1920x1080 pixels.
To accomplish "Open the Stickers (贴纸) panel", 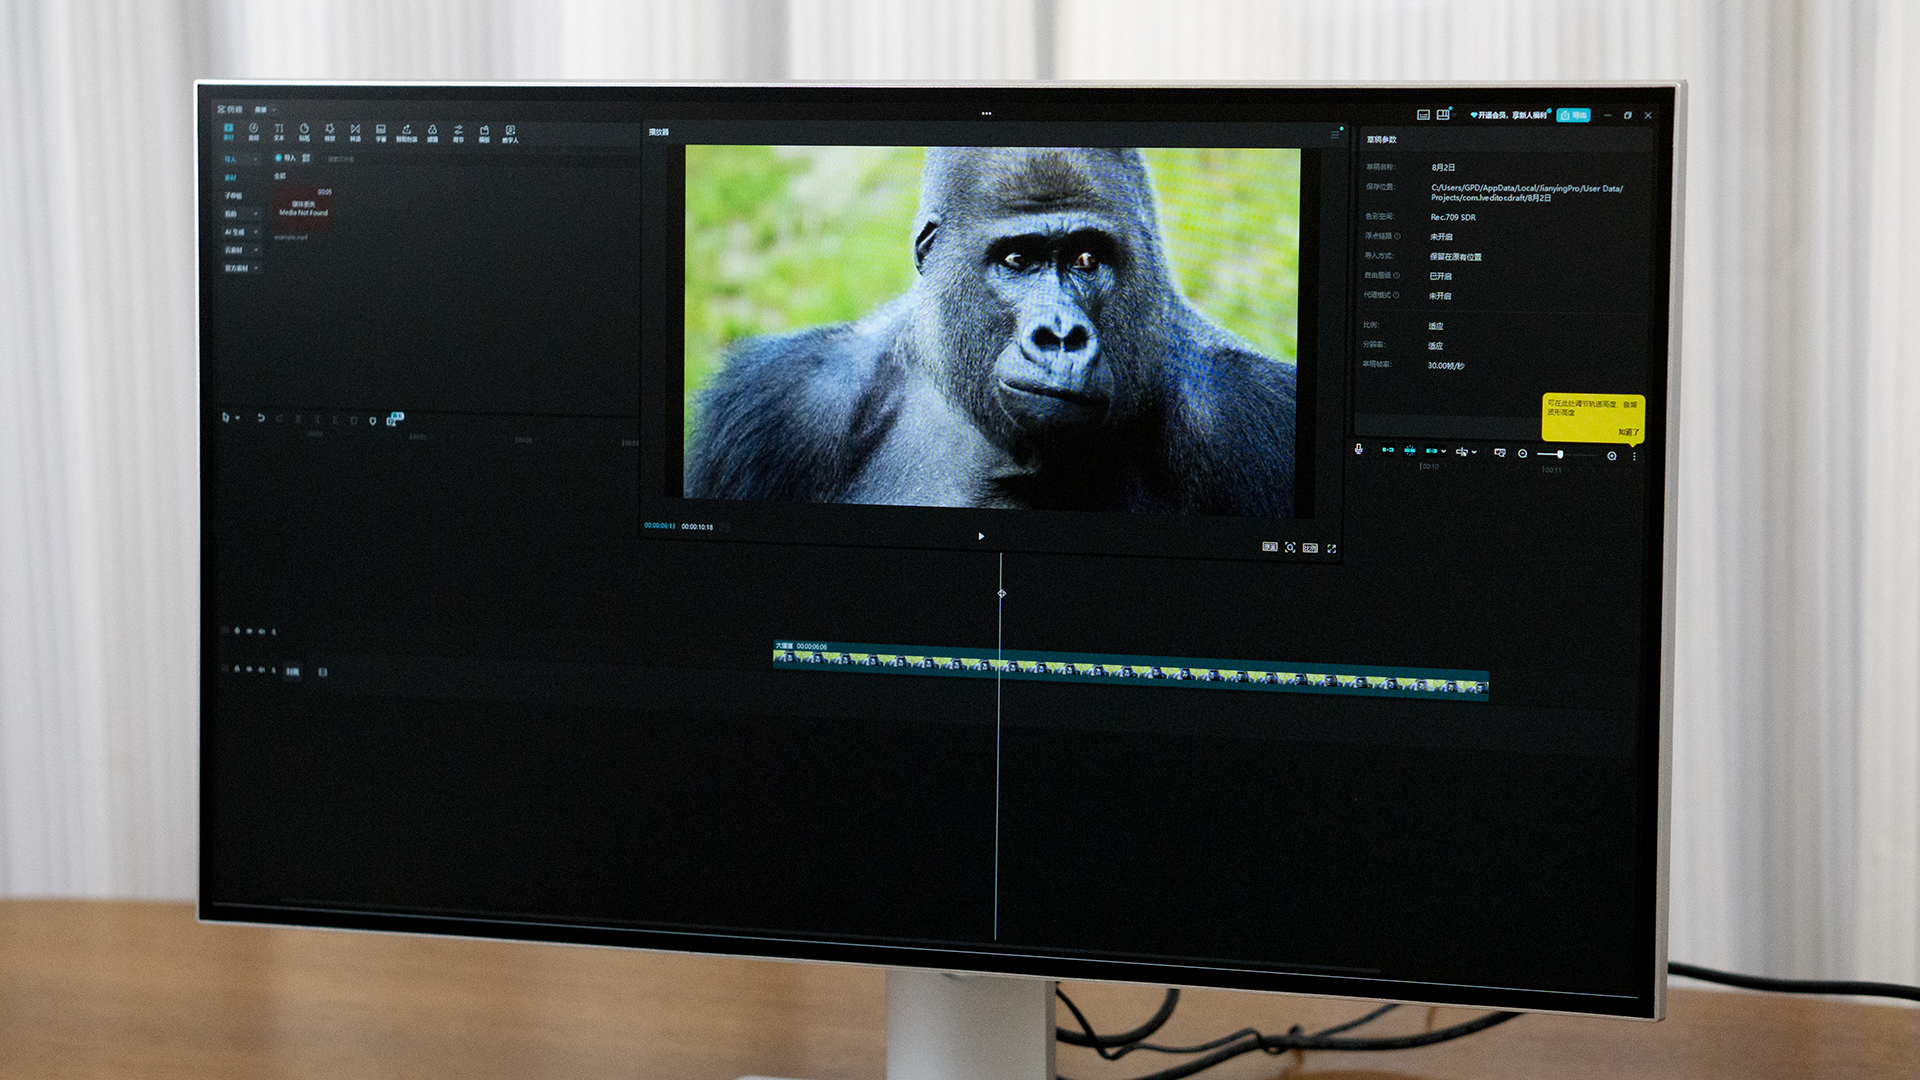I will [304, 132].
